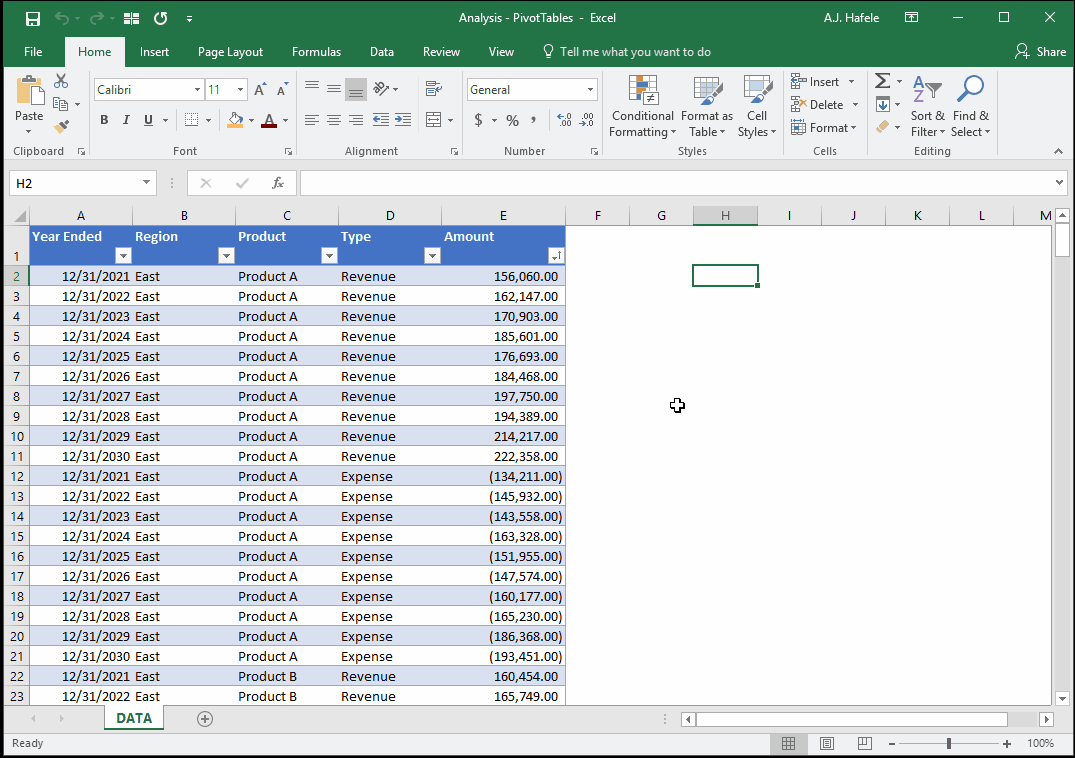Switch to the Insert ribbon tab

pos(154,52)
